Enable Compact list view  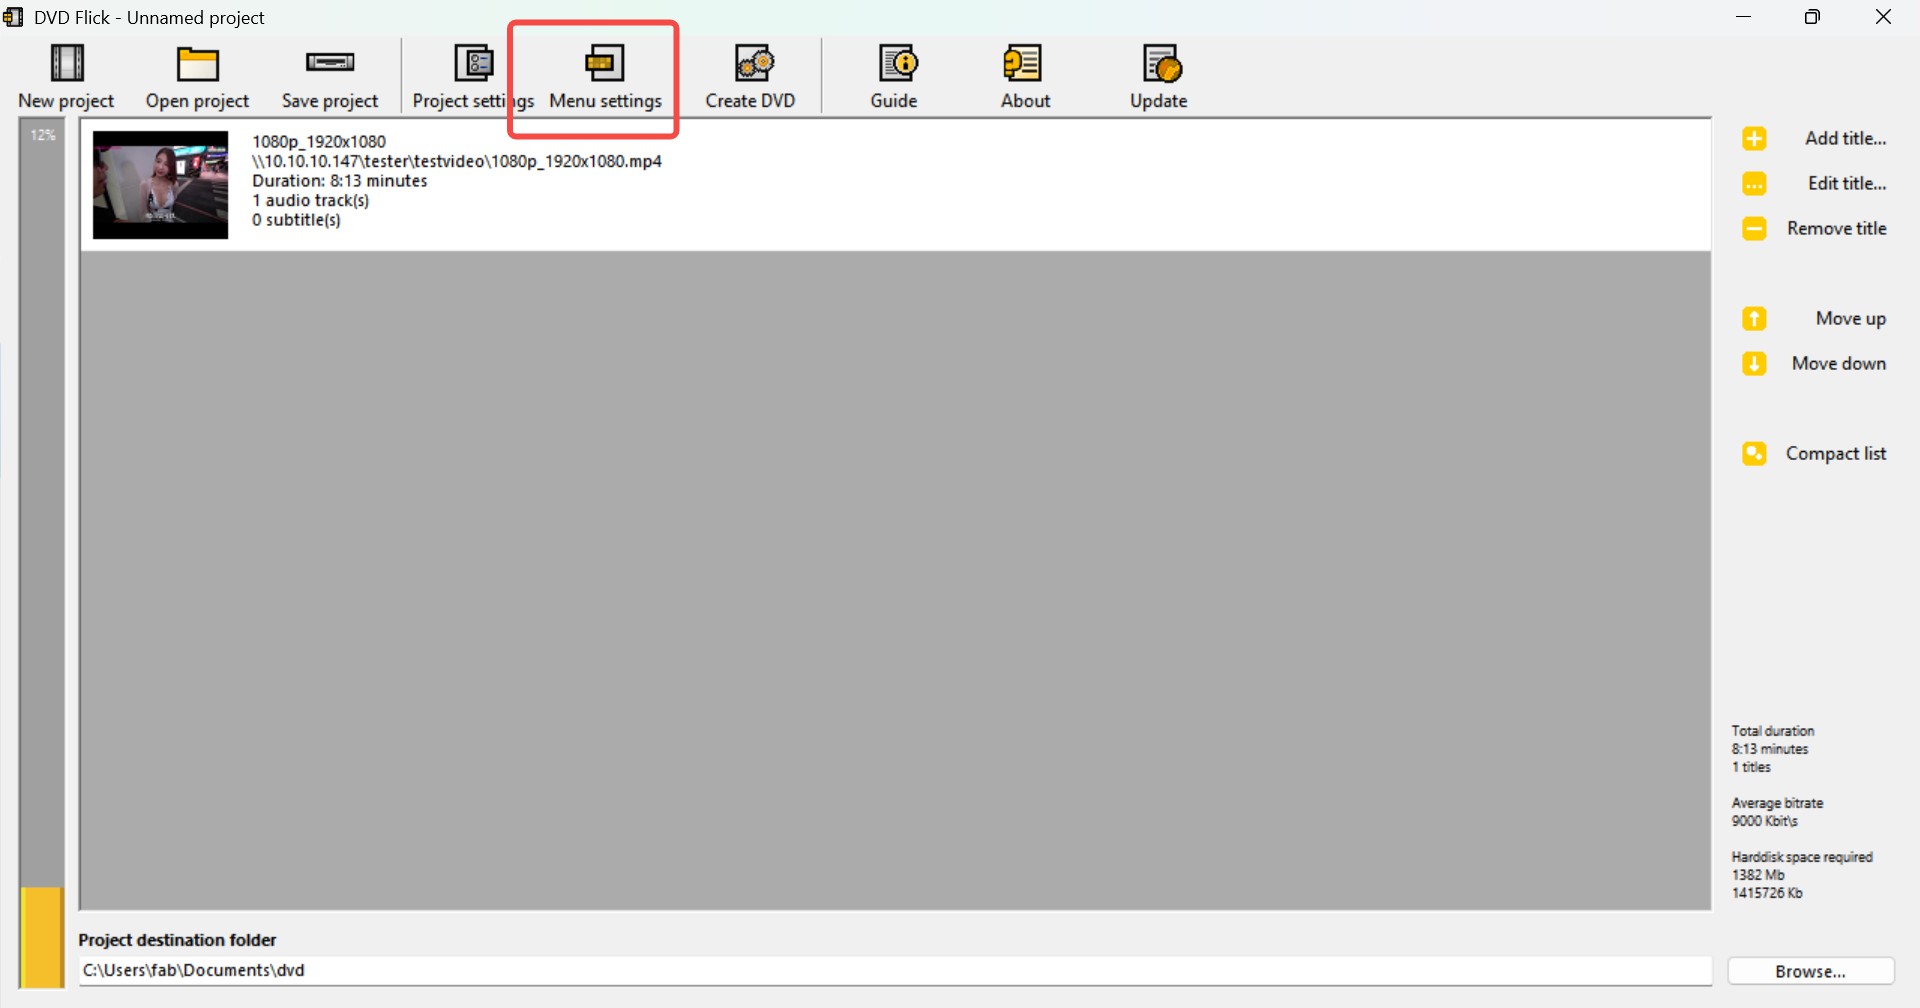click(1836, 453)
